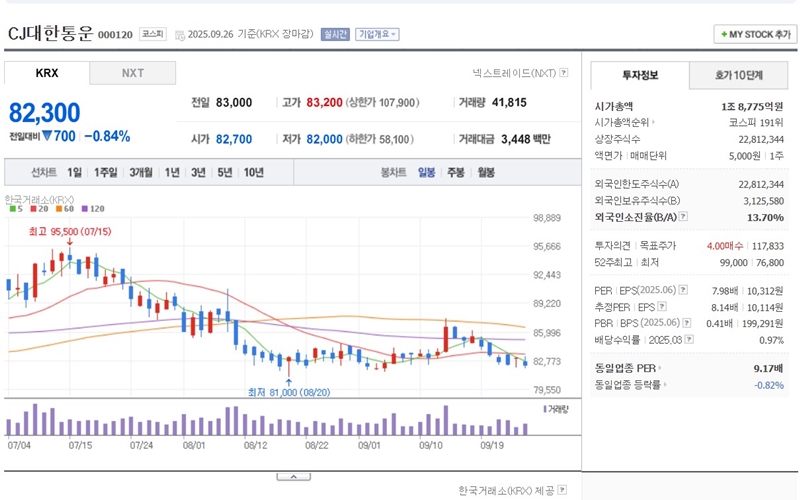
Task: Click help icon beside 배당수익률 2025.03
Action: tap(689, 339)
